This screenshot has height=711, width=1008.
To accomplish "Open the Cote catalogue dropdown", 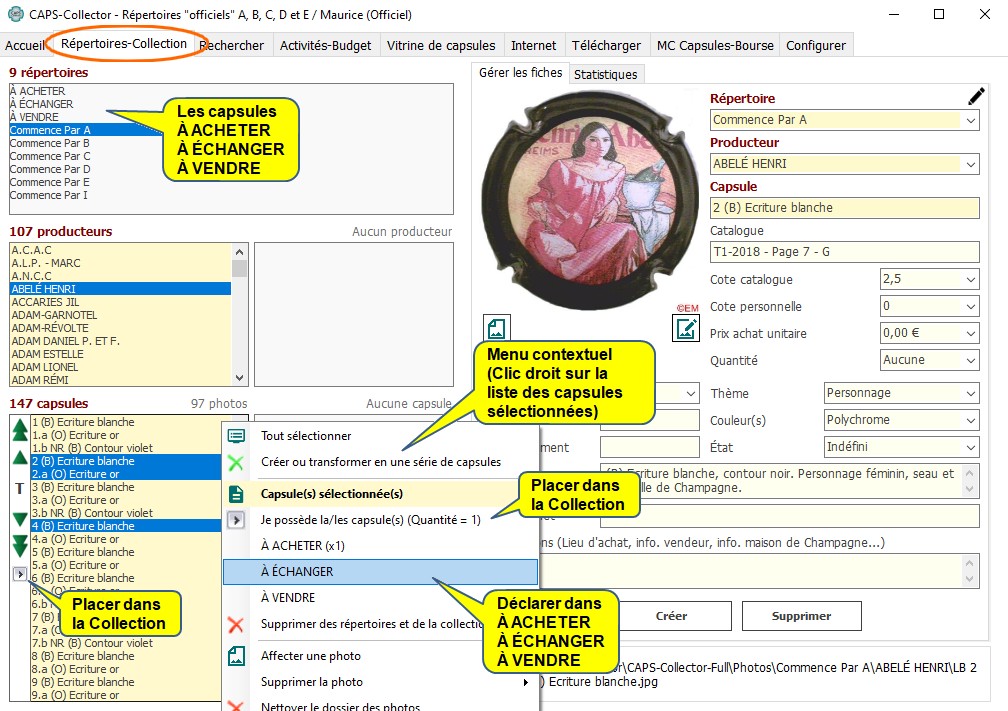I will pyautogui.click(x=971, y=279).
